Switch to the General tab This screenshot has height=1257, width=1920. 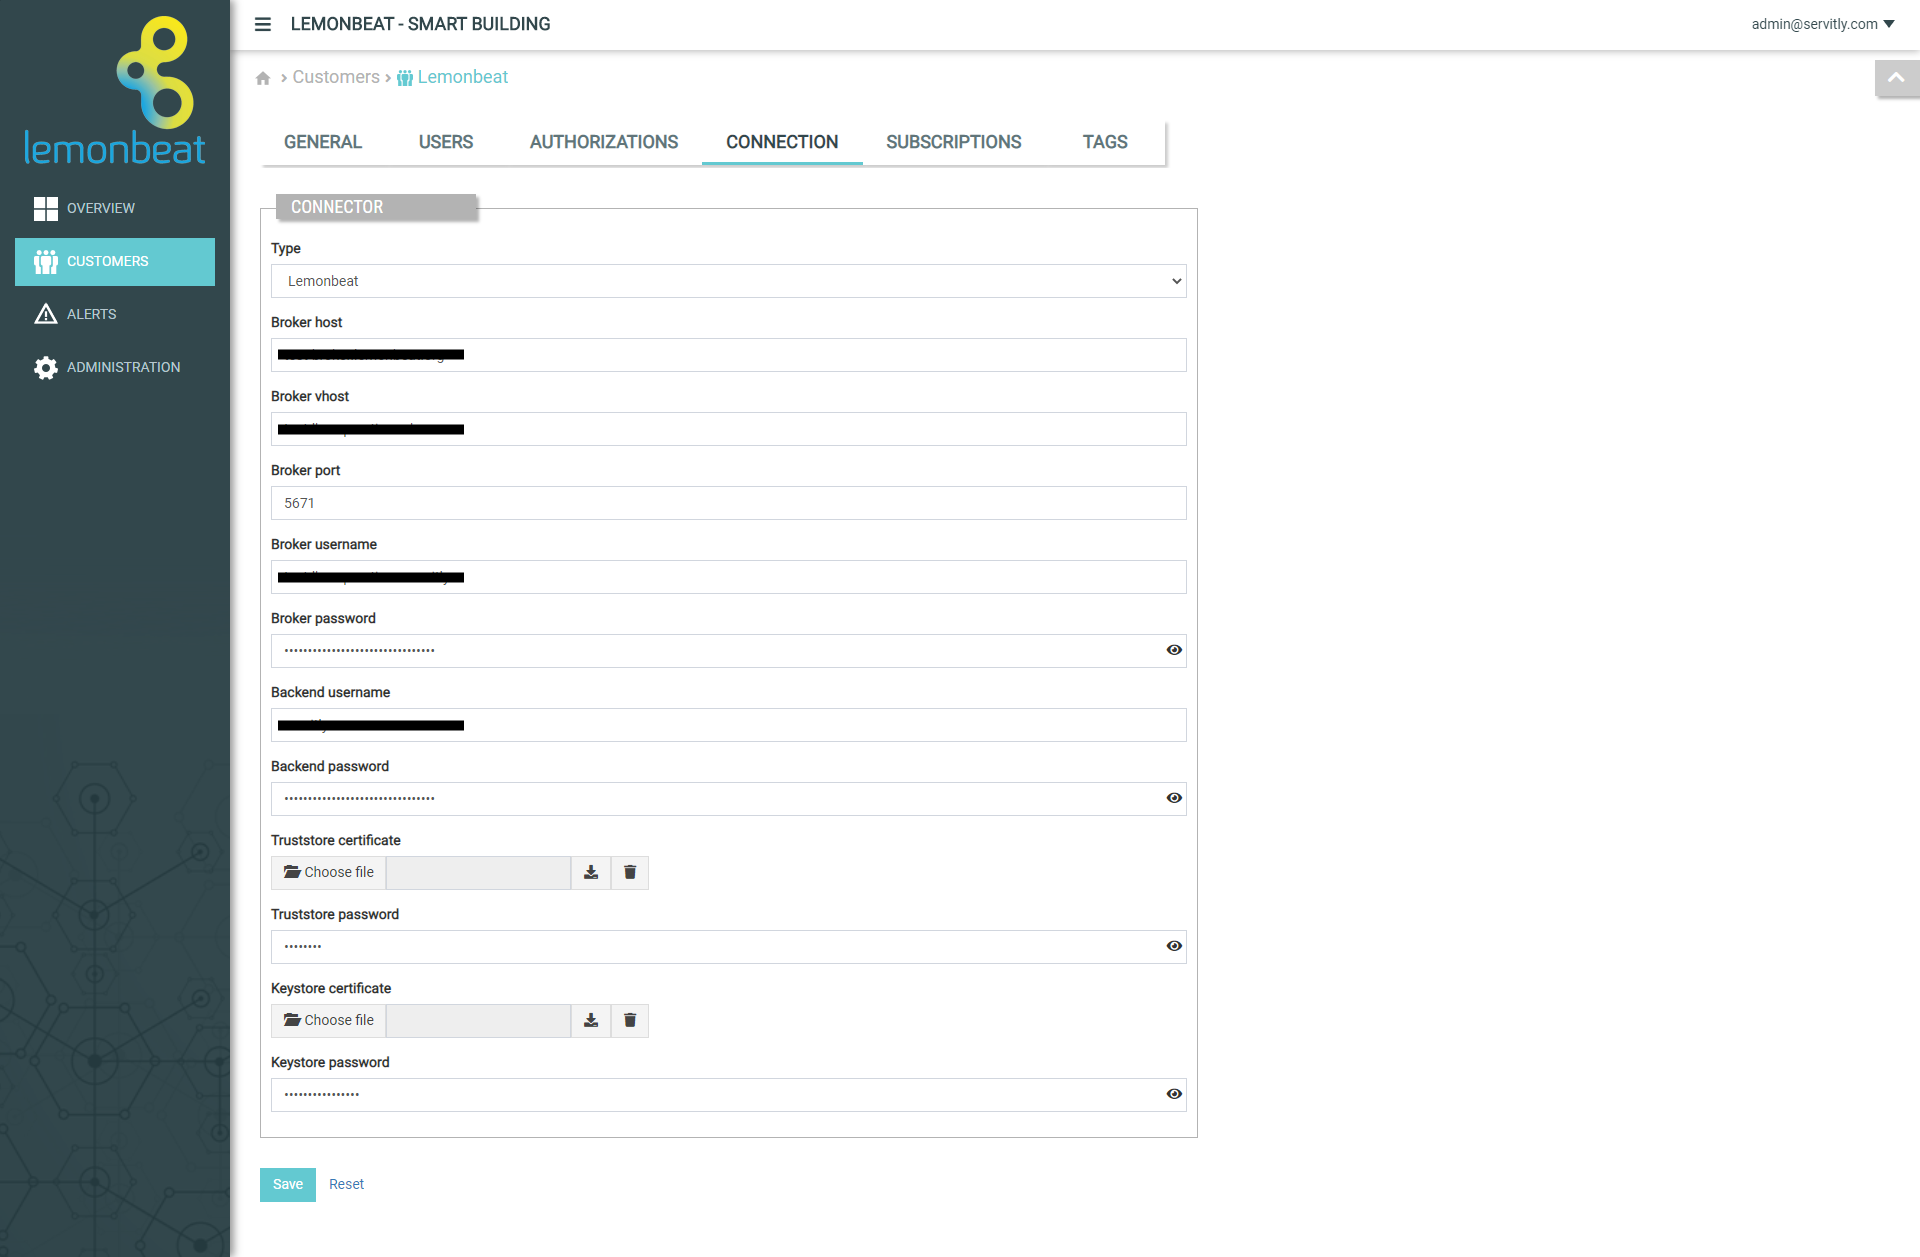322,142
